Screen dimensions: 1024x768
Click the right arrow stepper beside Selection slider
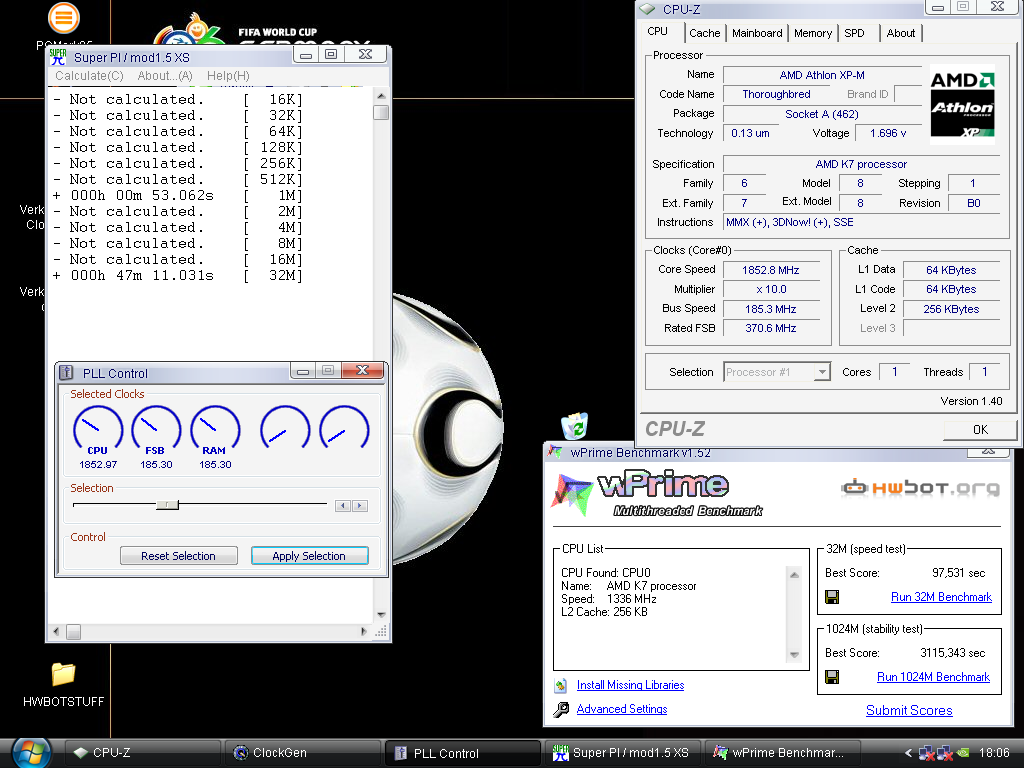point(360,505)
